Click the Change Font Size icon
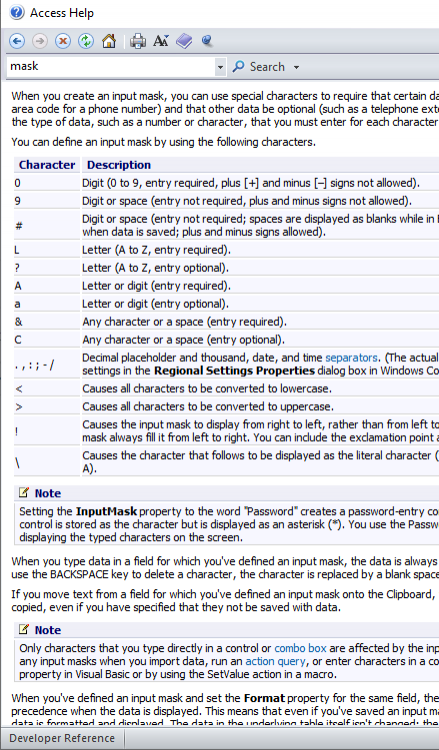 (161, 41)
